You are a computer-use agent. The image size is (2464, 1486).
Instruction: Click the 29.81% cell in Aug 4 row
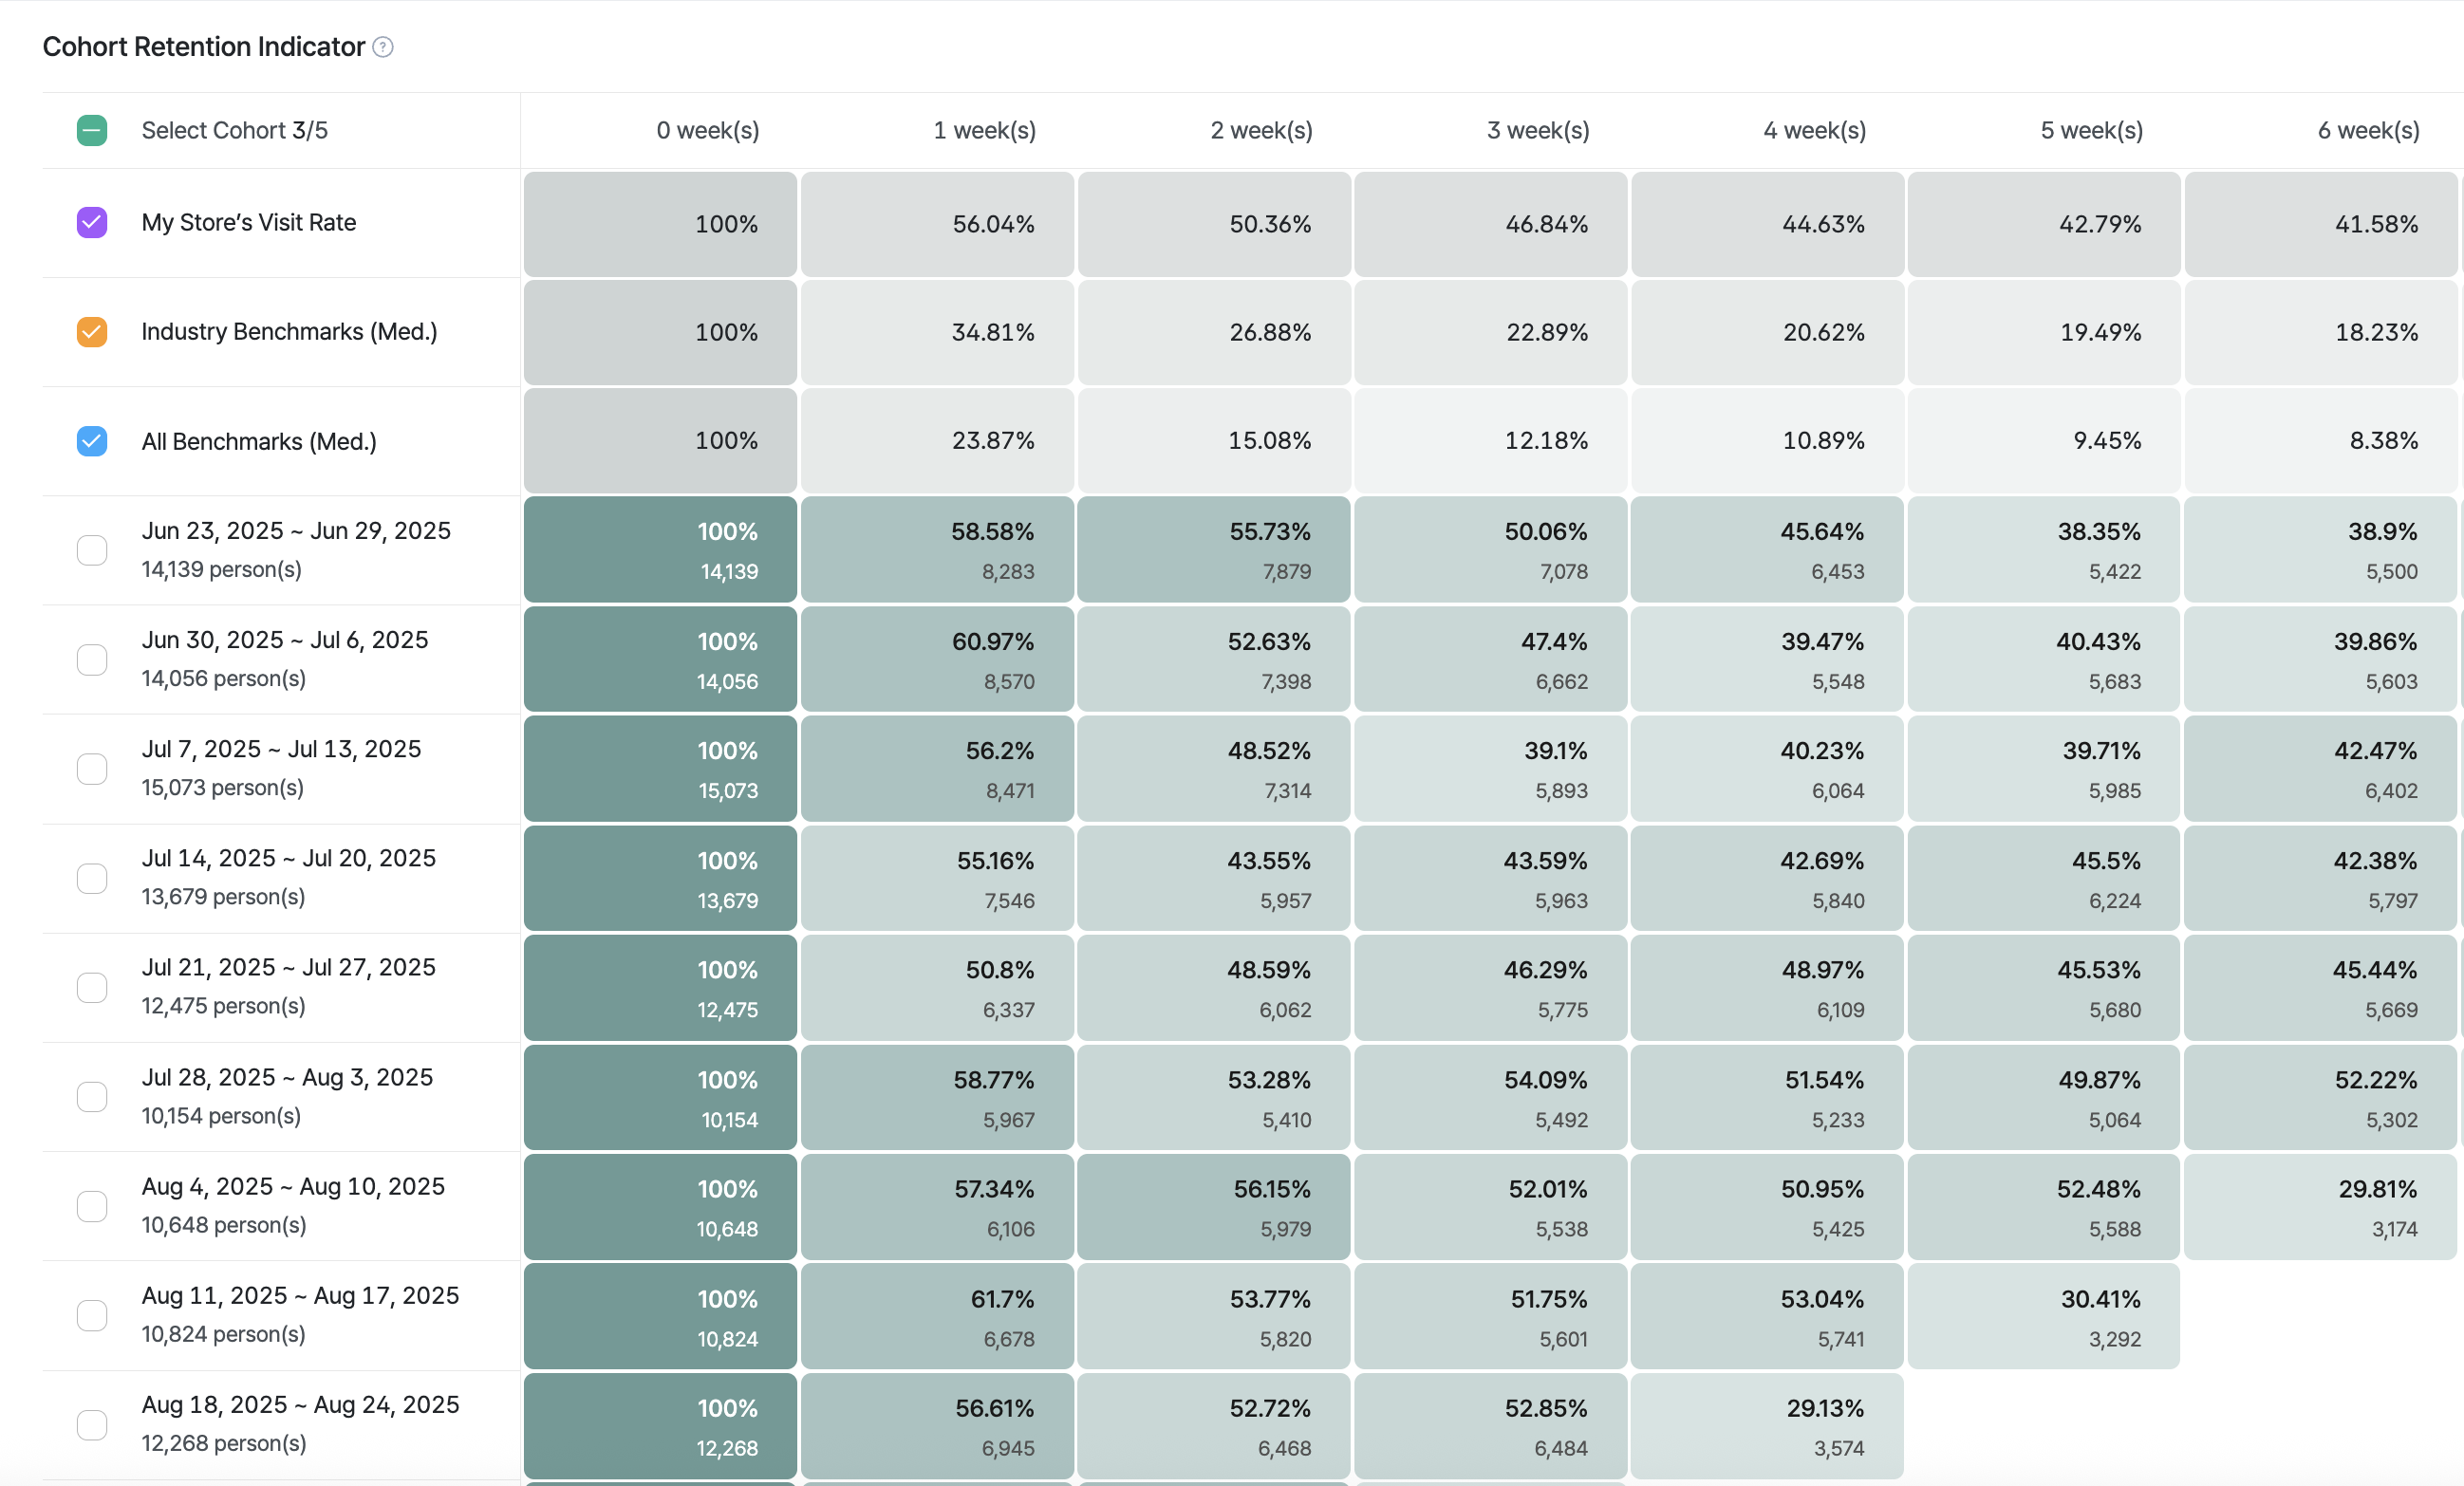[x=2320, y=1207]
